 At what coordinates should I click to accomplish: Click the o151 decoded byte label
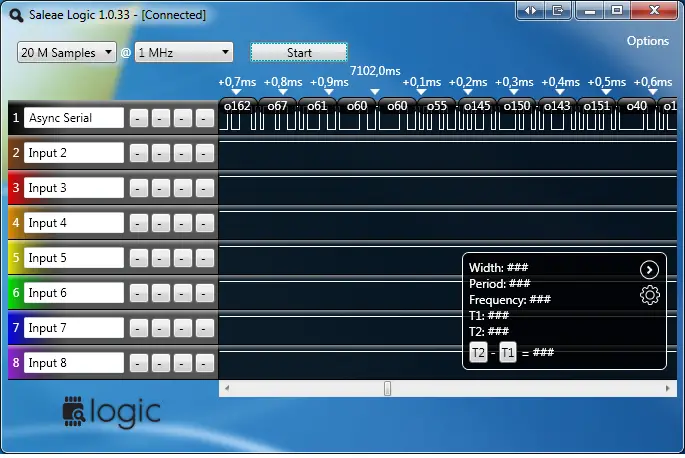597,106
